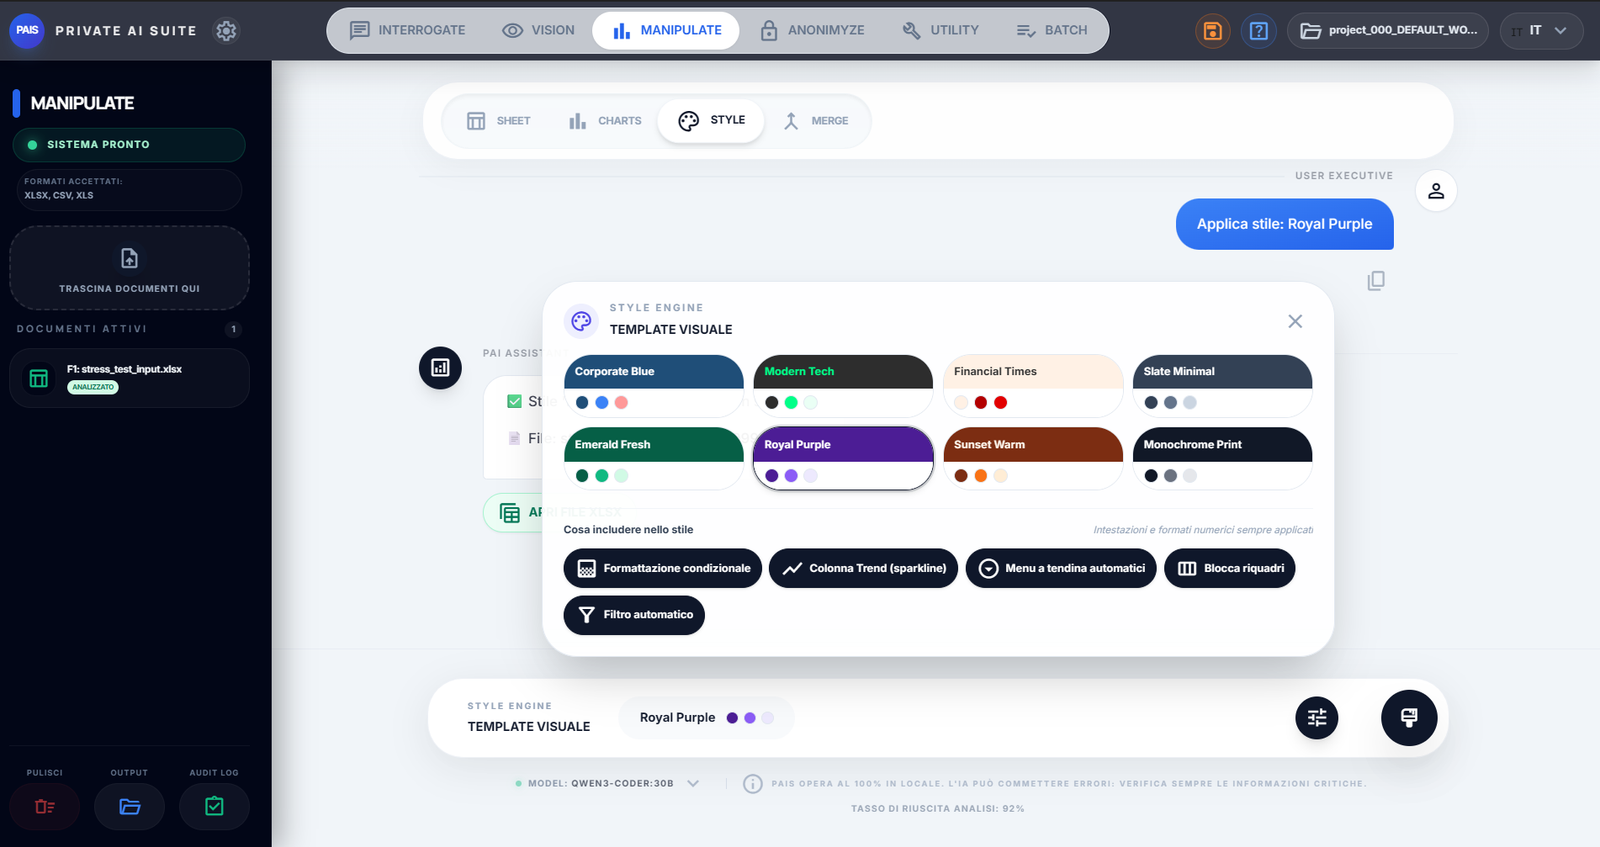This screenshot has width=1600, height=847.
Task: Open the project_000_DEFAULT_WO... workspace selector
Action: point(1388,31)
